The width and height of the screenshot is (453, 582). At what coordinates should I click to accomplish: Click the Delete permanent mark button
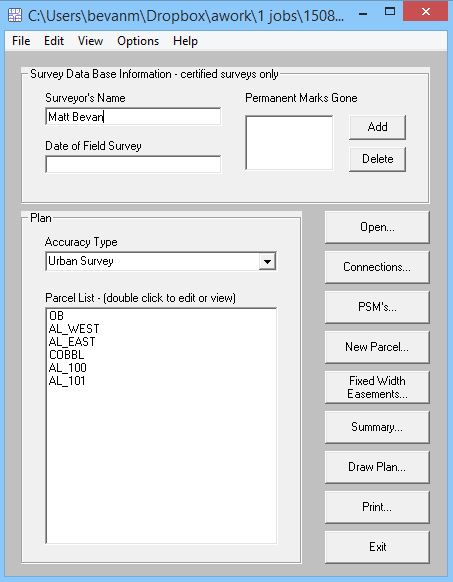coord(377,159)
